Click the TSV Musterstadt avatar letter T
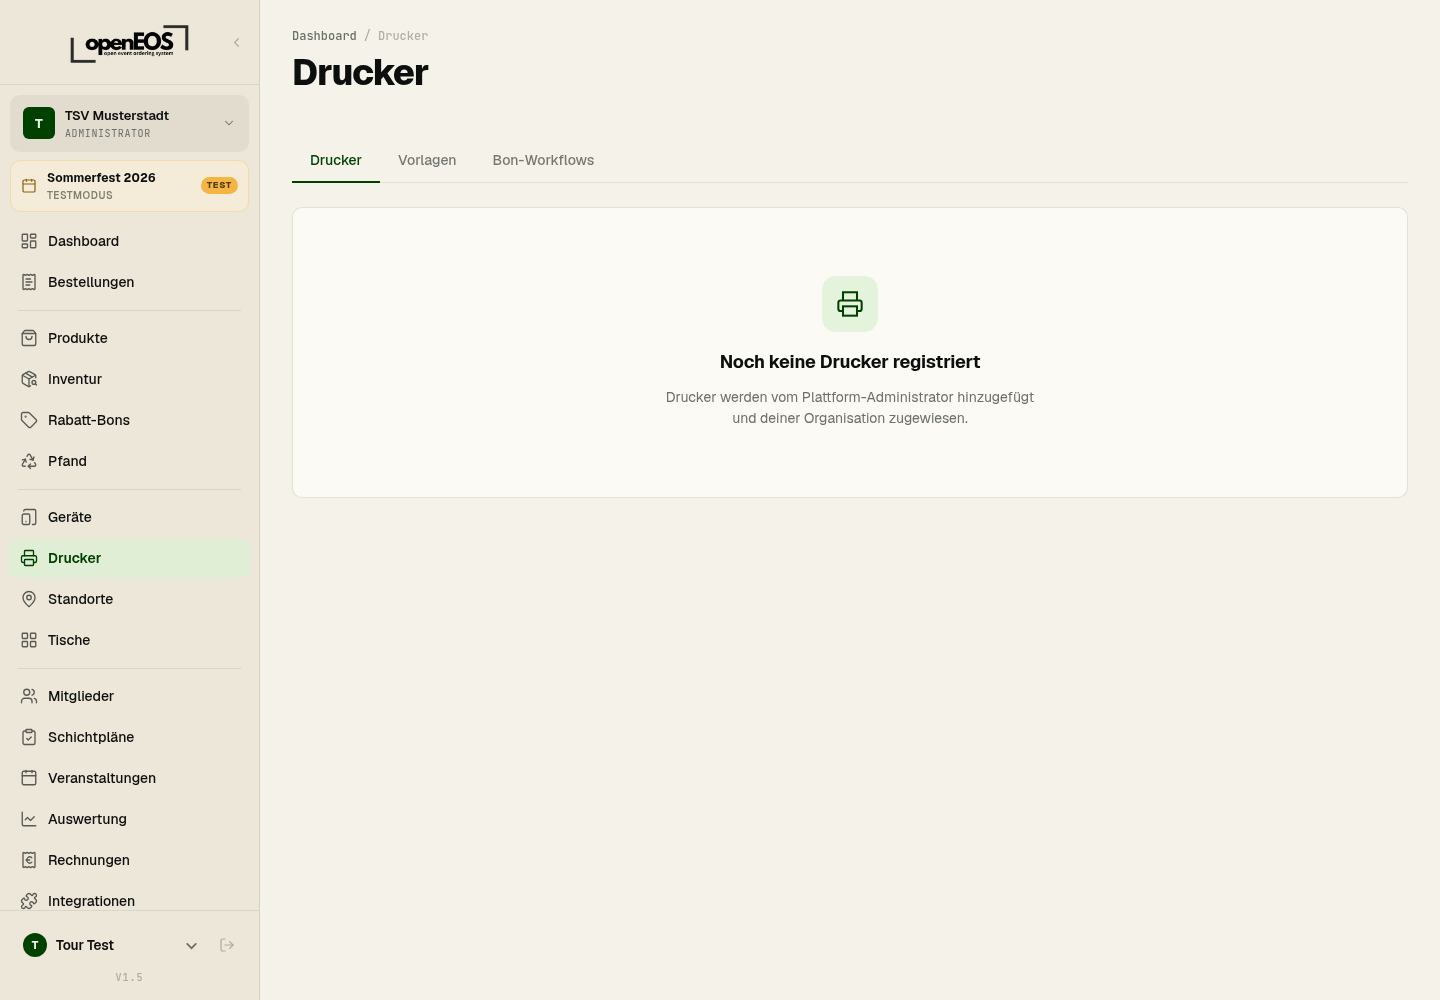This screenshot has height=1000, width=1440. pyautogui.click(x=39, y=123)
